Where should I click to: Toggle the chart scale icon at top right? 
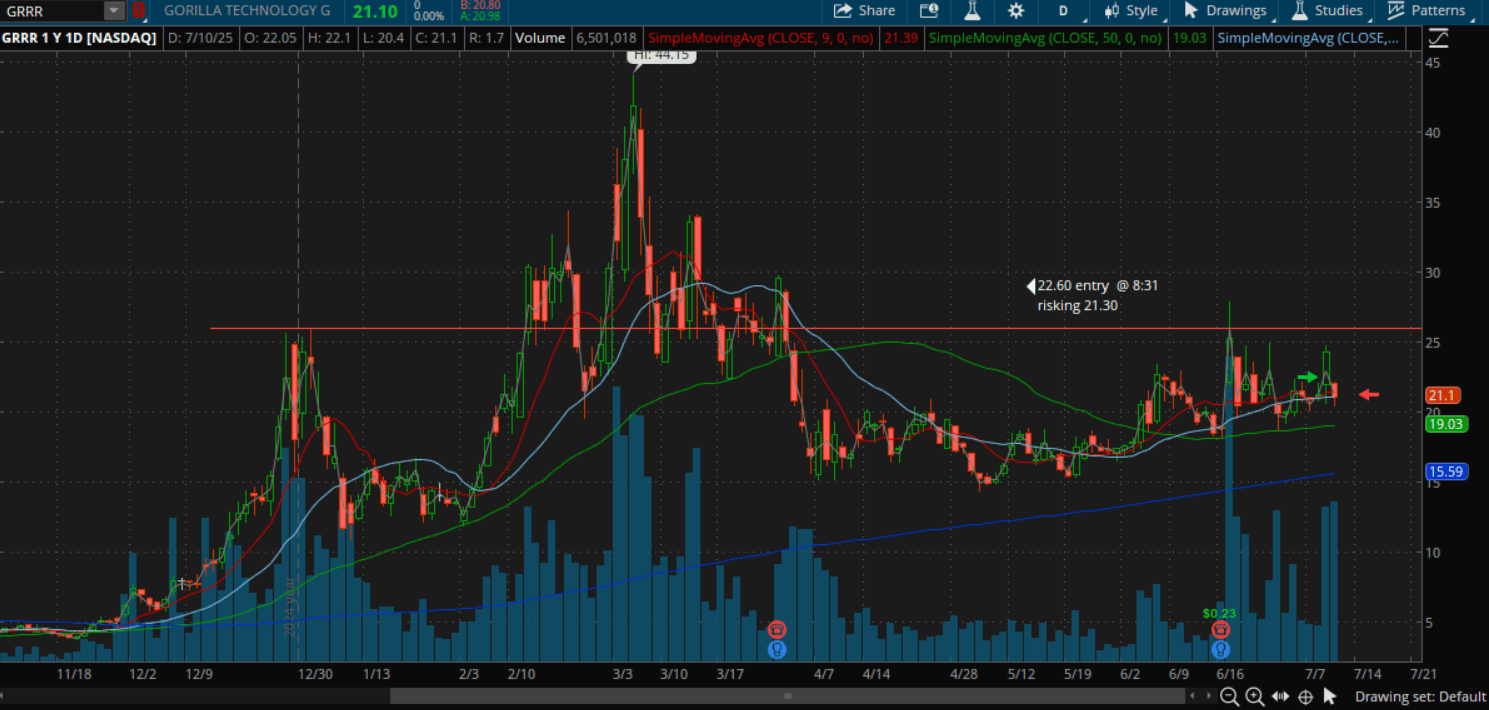(x=1438, y=39)
